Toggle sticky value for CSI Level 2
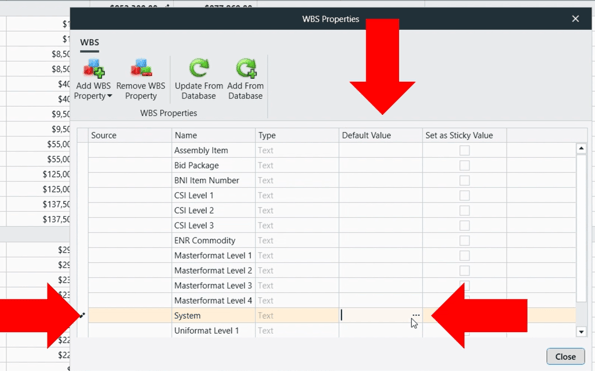The width and height of the screenshot is (595, 371). pos(464,211)
